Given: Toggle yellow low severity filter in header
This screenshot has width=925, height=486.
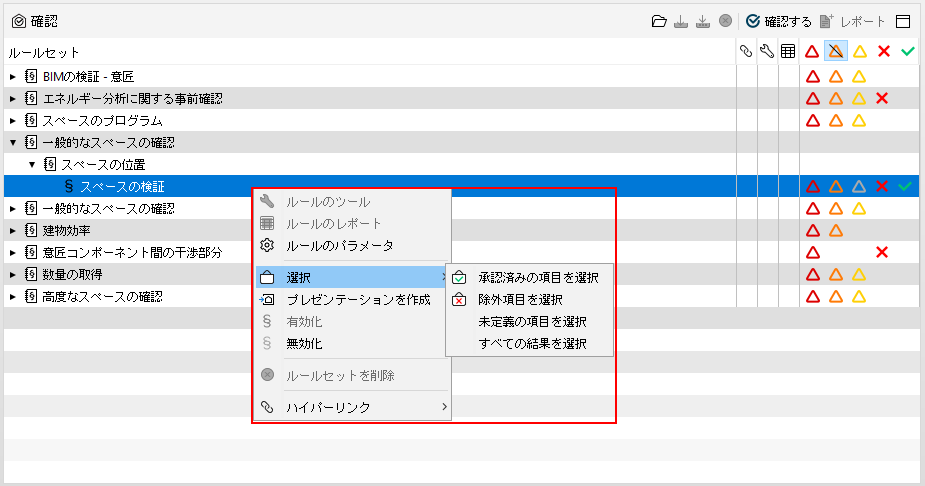Looking at the screenshot, I should coord(860,51).
